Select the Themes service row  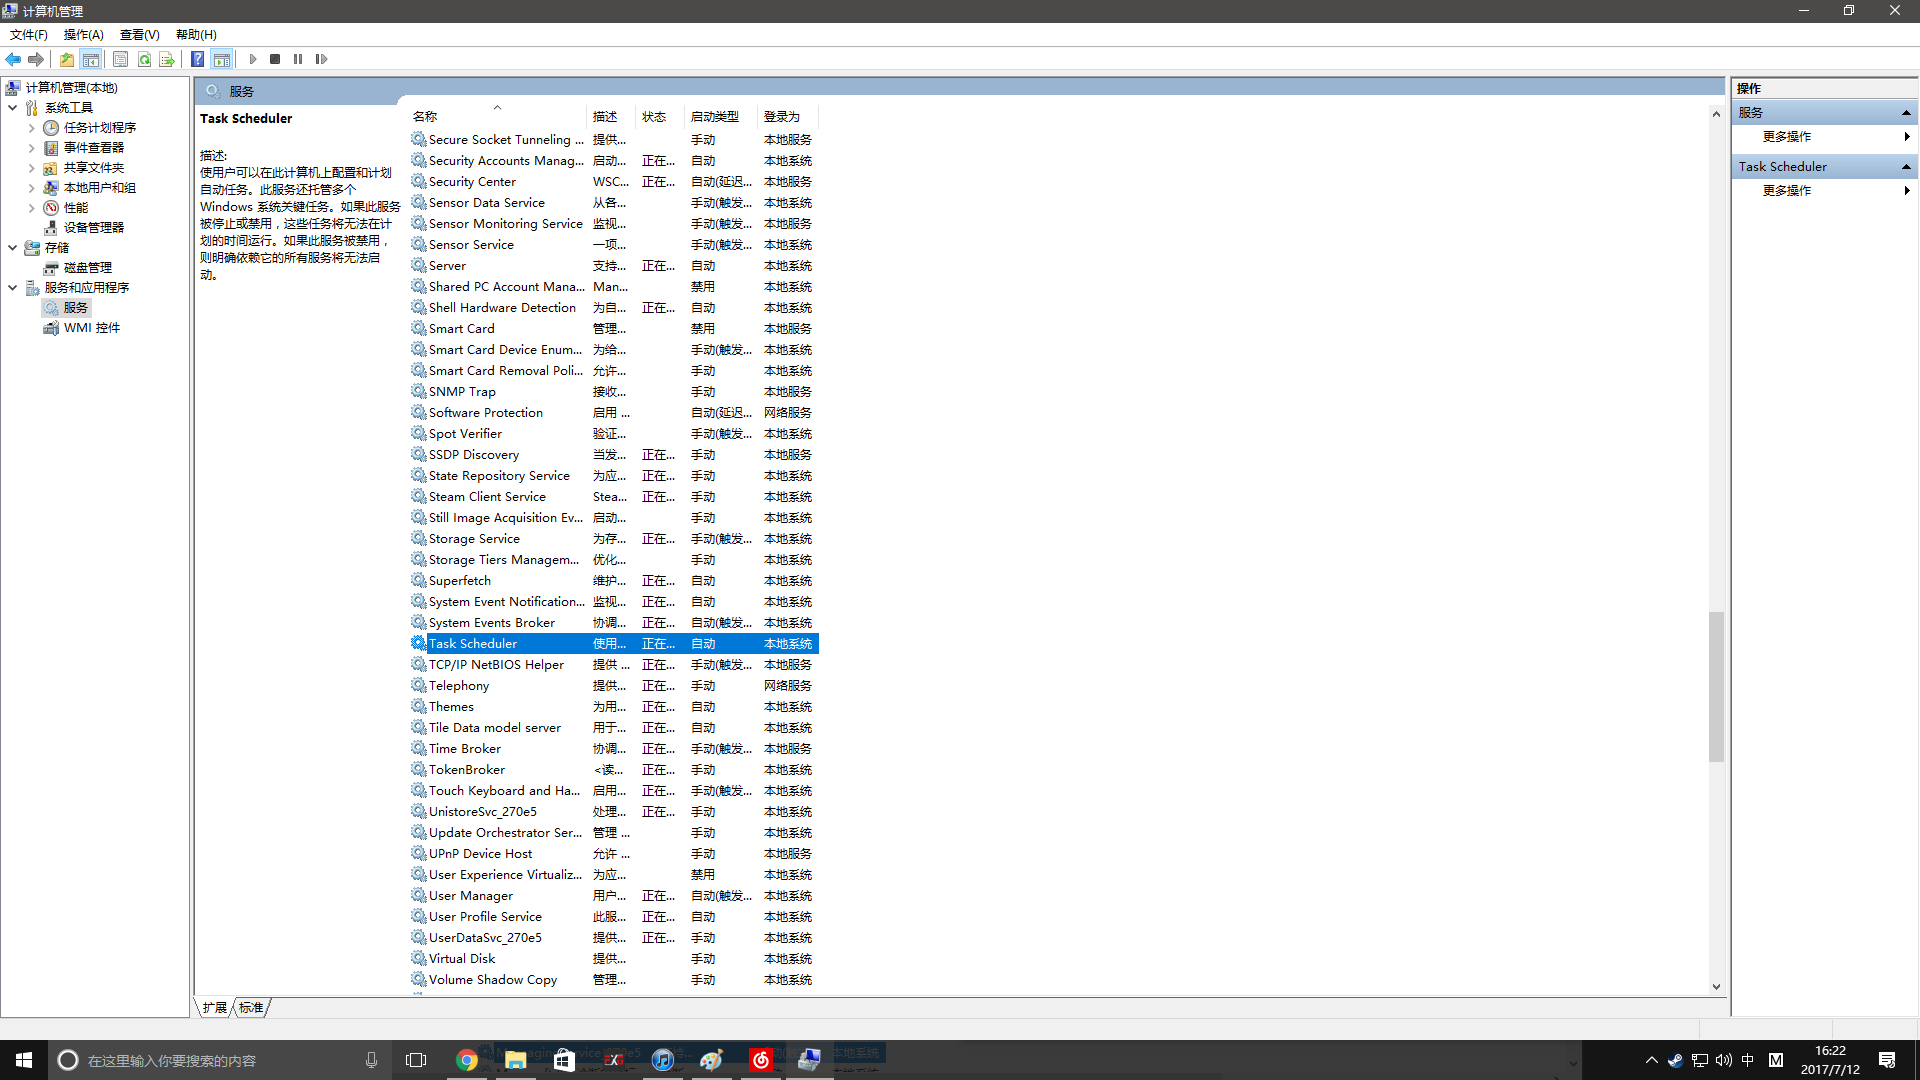451,707
